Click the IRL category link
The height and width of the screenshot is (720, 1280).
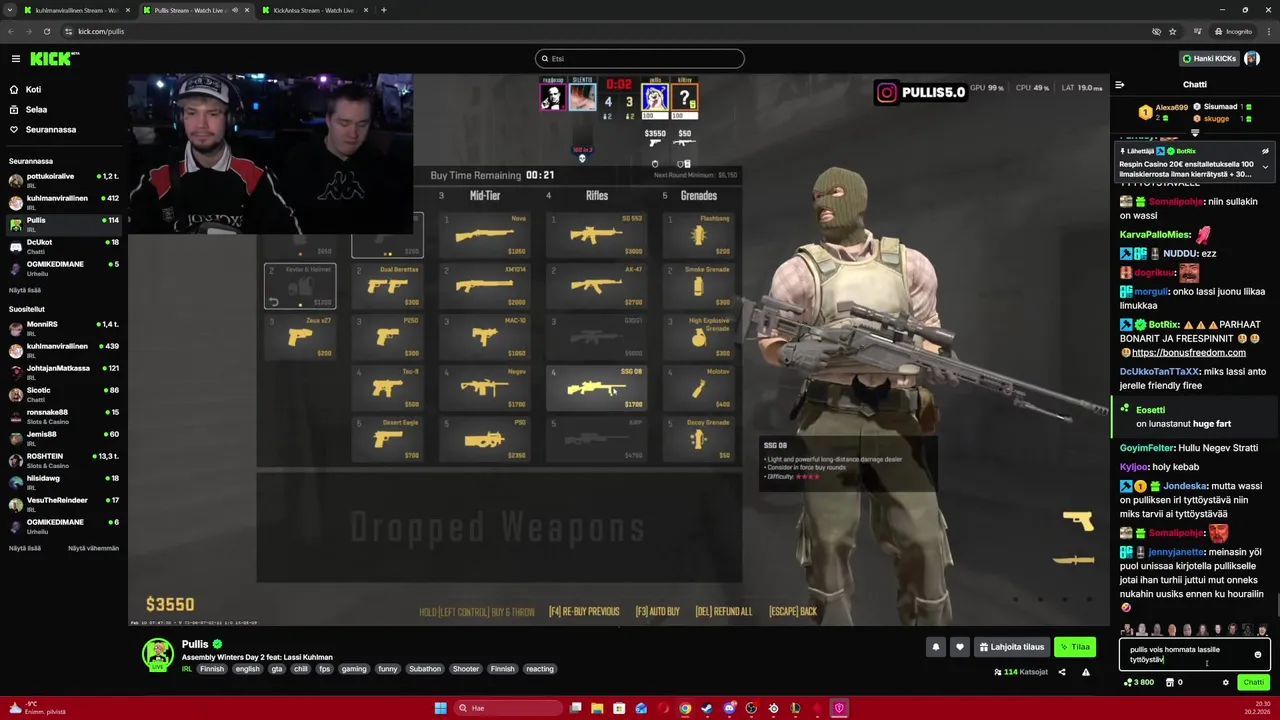[x=187, y=669]
